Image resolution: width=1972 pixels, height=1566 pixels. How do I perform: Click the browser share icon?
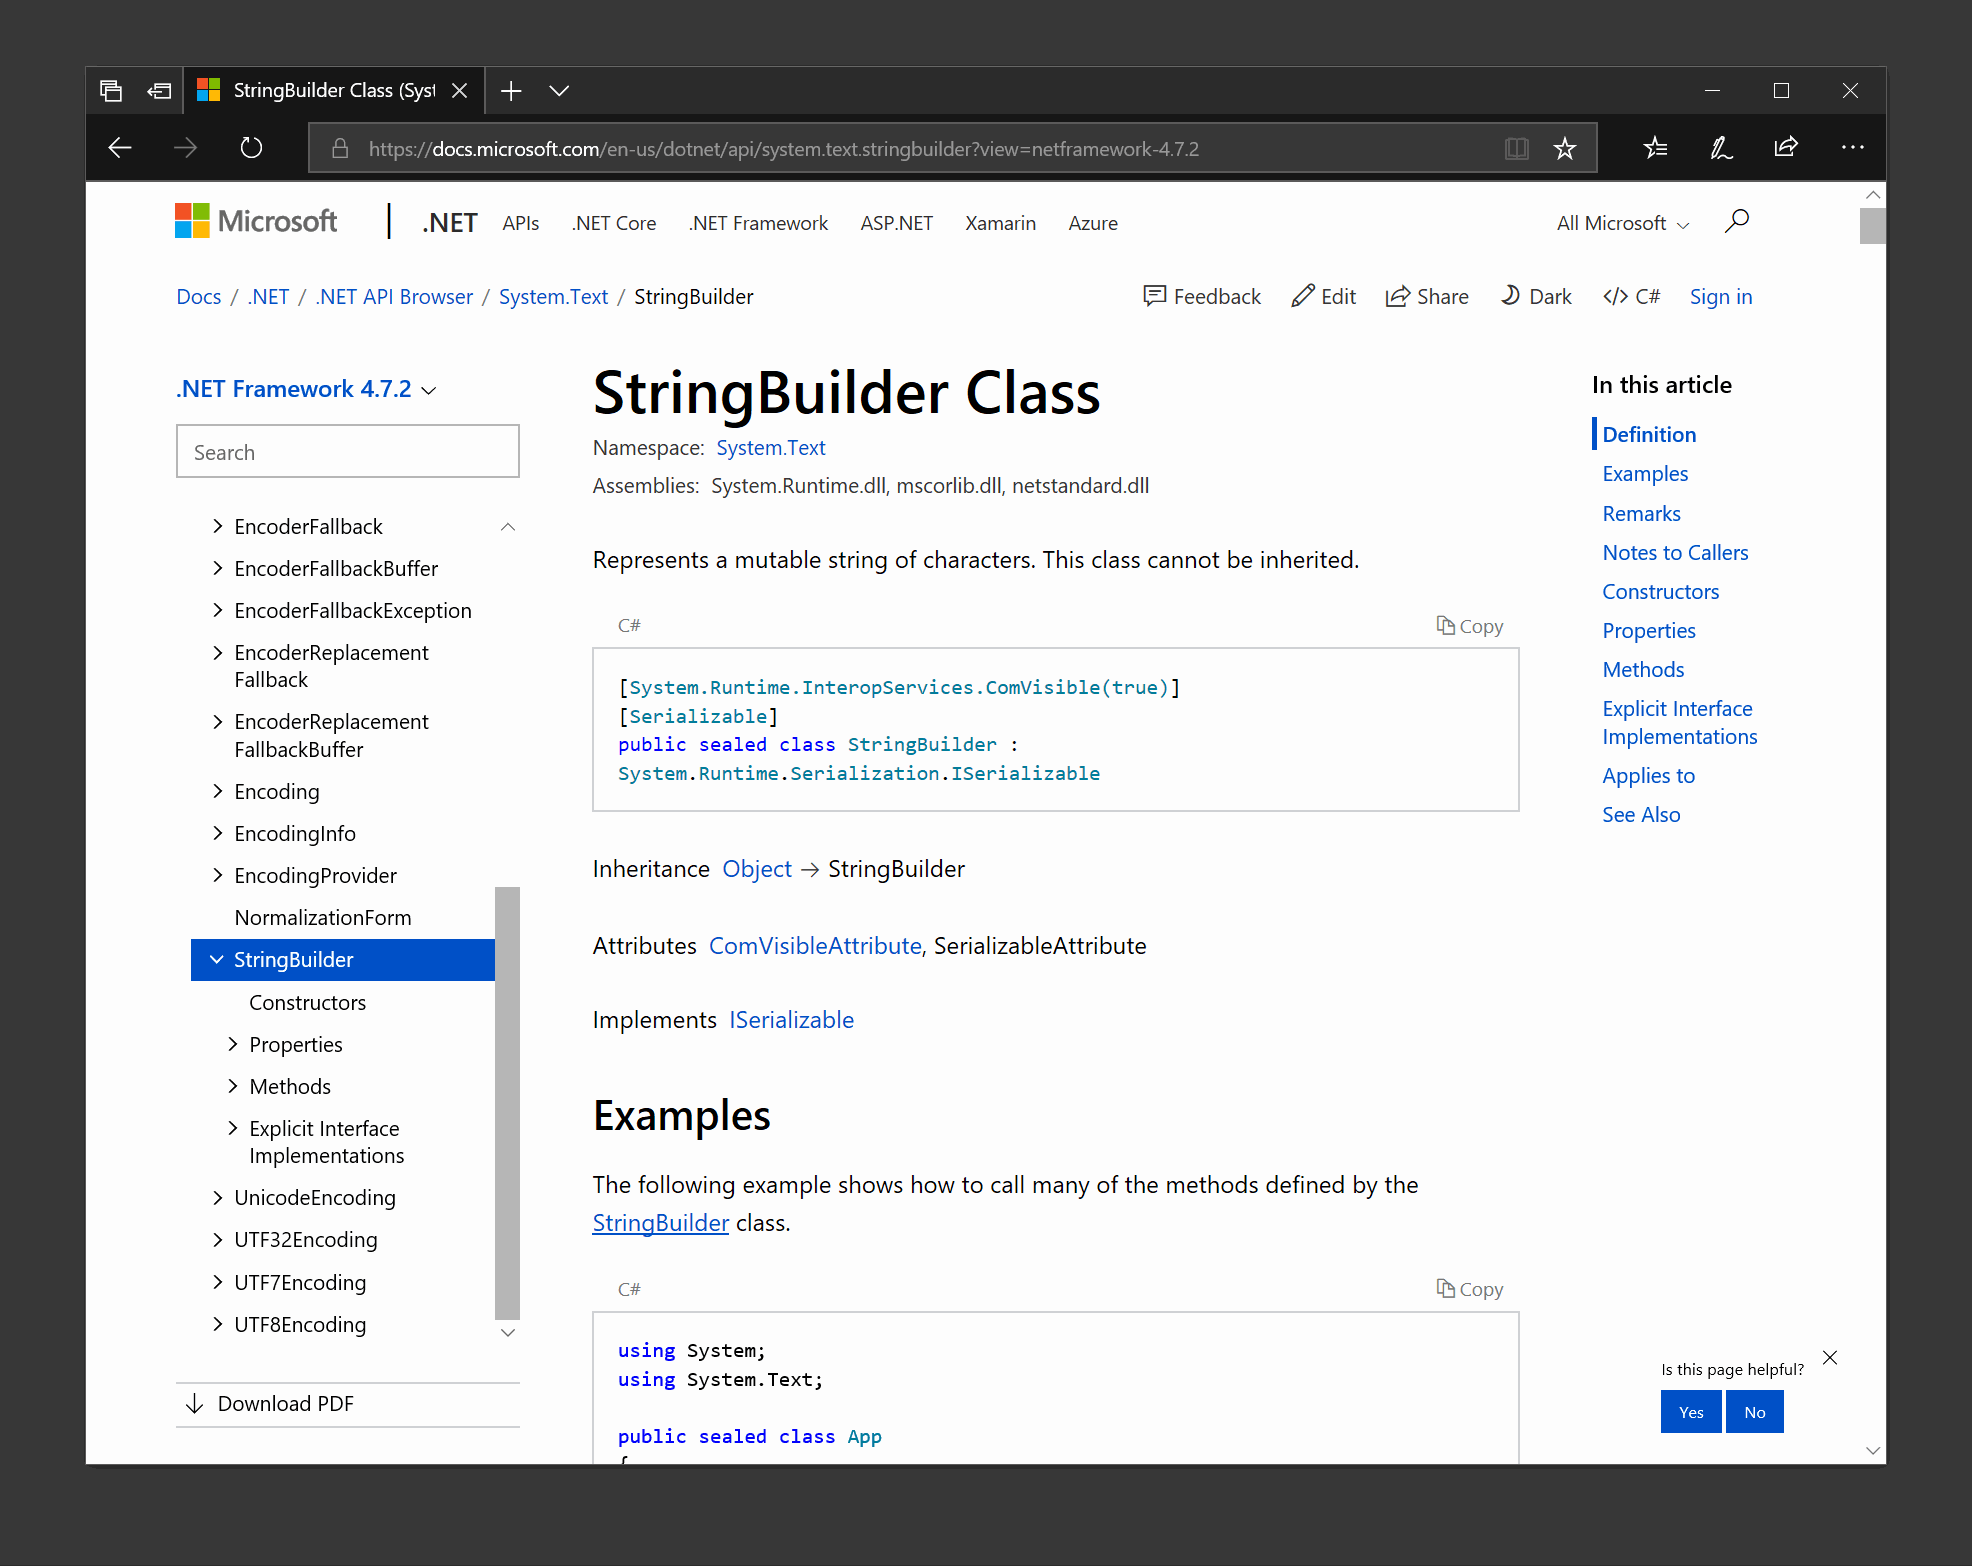[x=1786, y=147]
